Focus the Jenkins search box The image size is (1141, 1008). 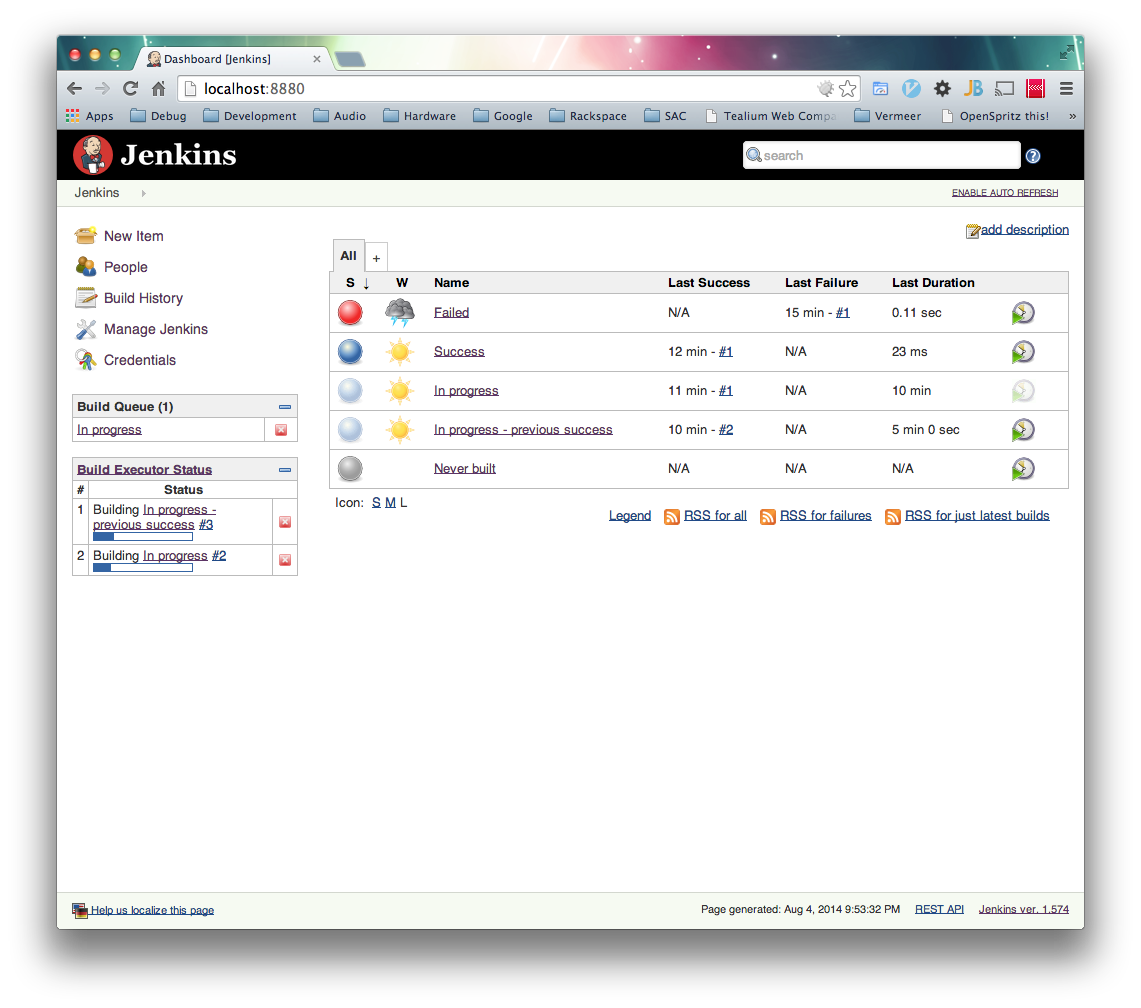click(881, 155)
